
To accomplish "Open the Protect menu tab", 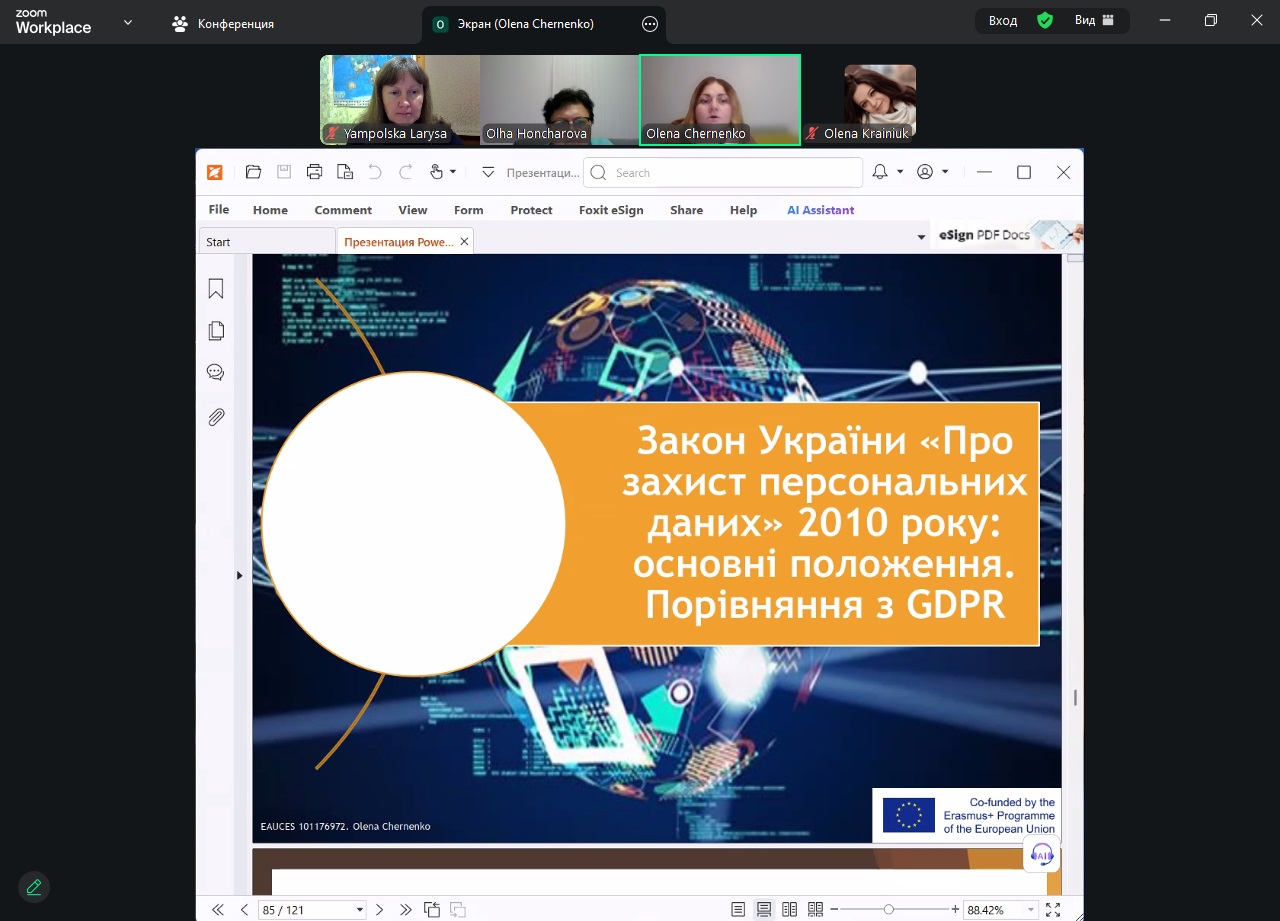I will pyautogui.click(x=531, y=210).
